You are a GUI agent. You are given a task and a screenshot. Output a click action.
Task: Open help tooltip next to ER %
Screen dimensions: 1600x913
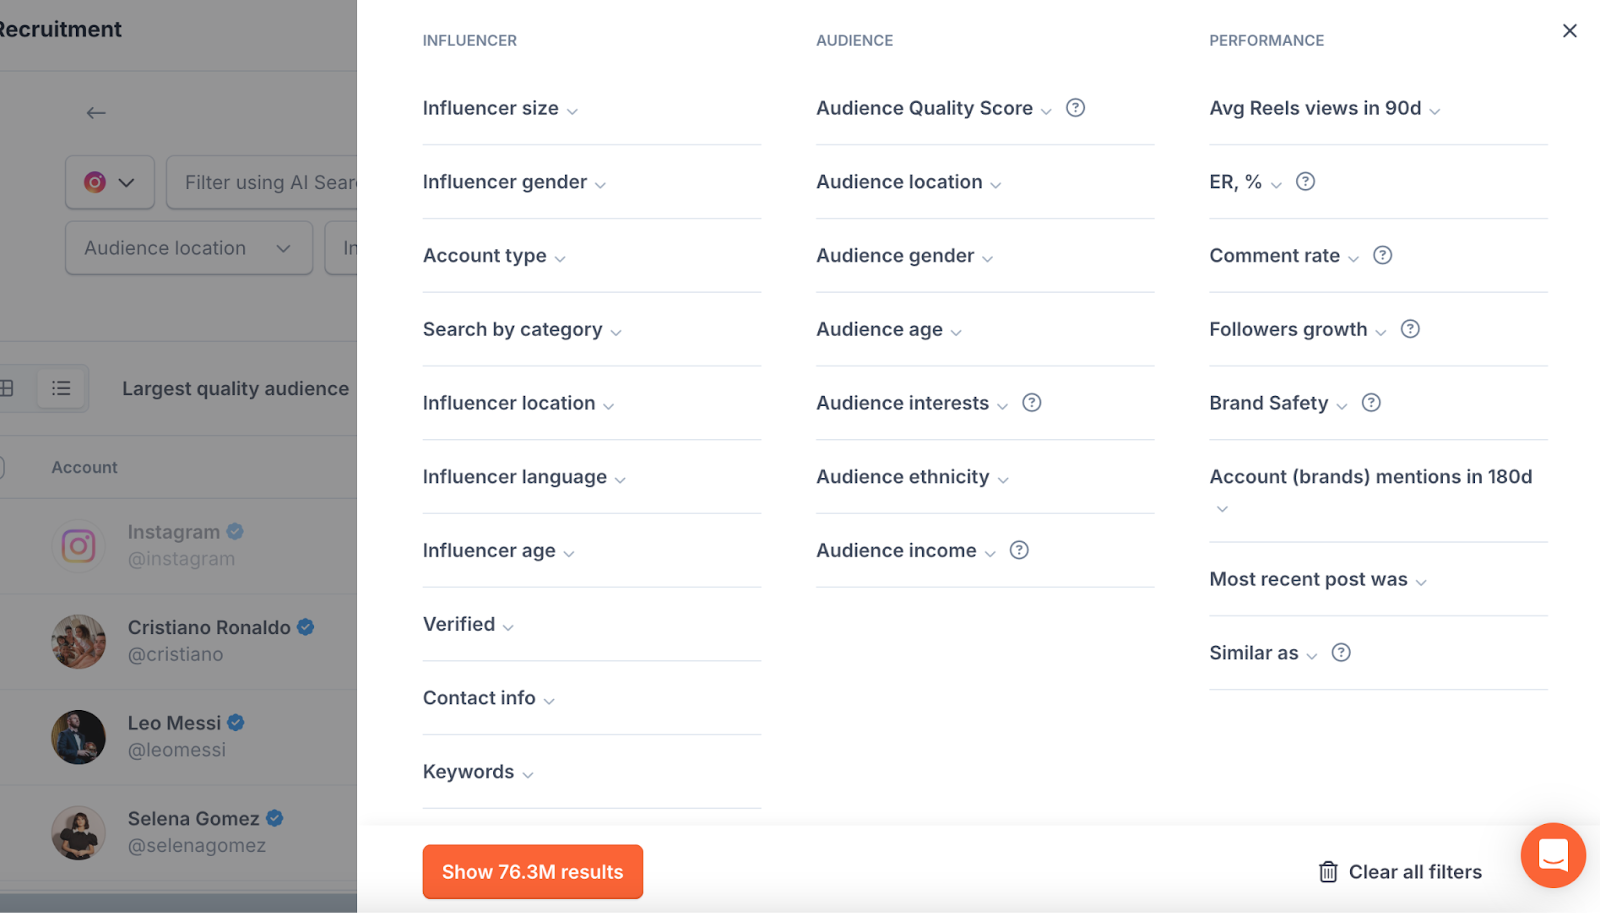(1306, 182)
